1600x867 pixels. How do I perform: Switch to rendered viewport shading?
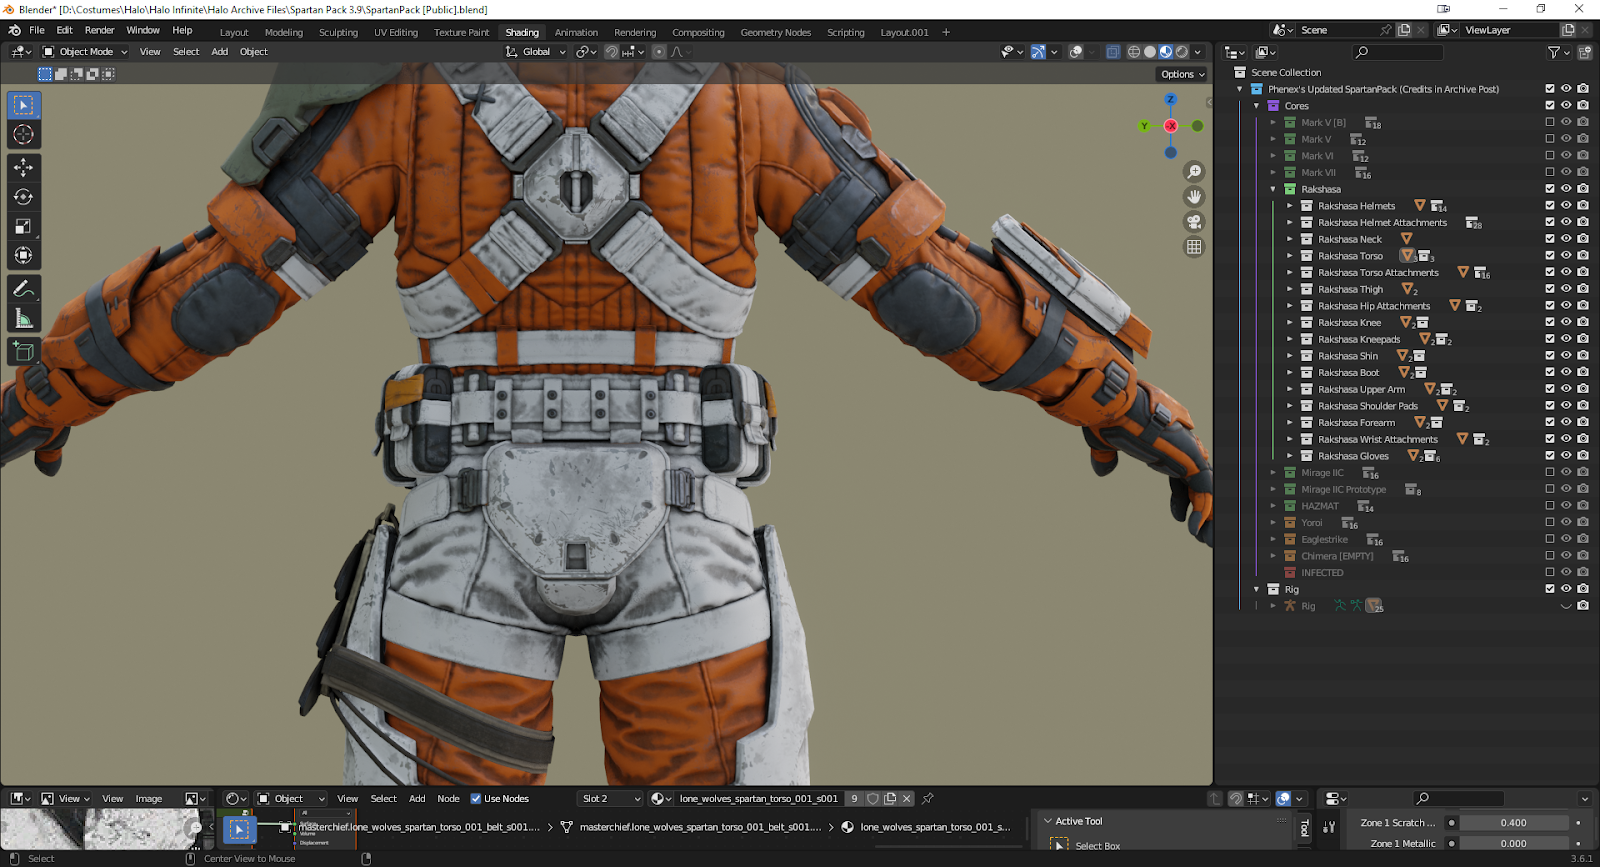click(x=1182, y=52)
